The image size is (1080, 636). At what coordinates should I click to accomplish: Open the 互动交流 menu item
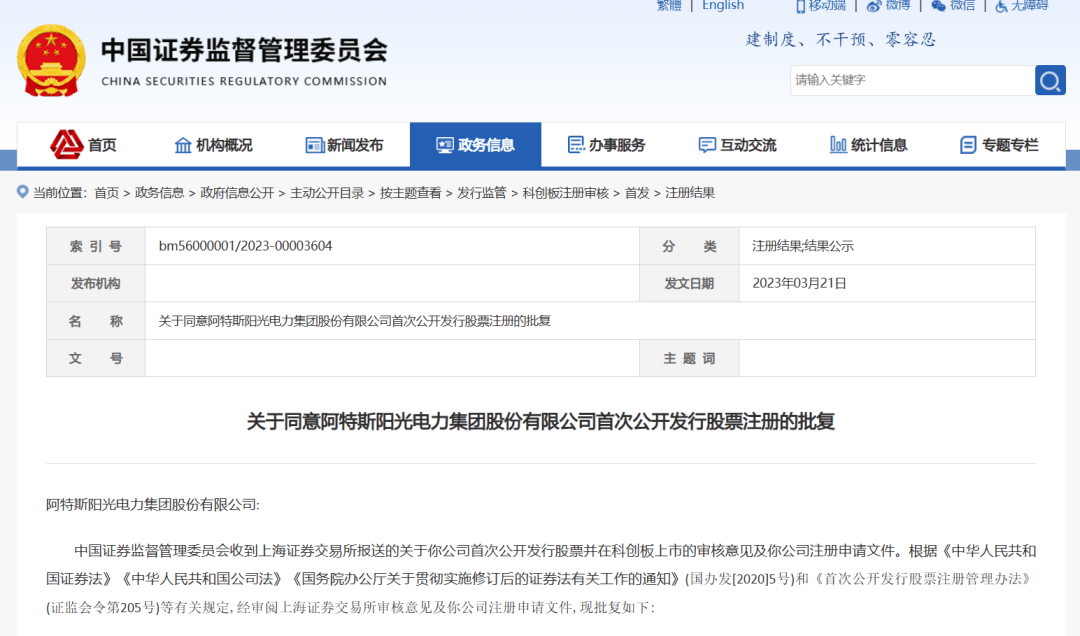(737, 145)
